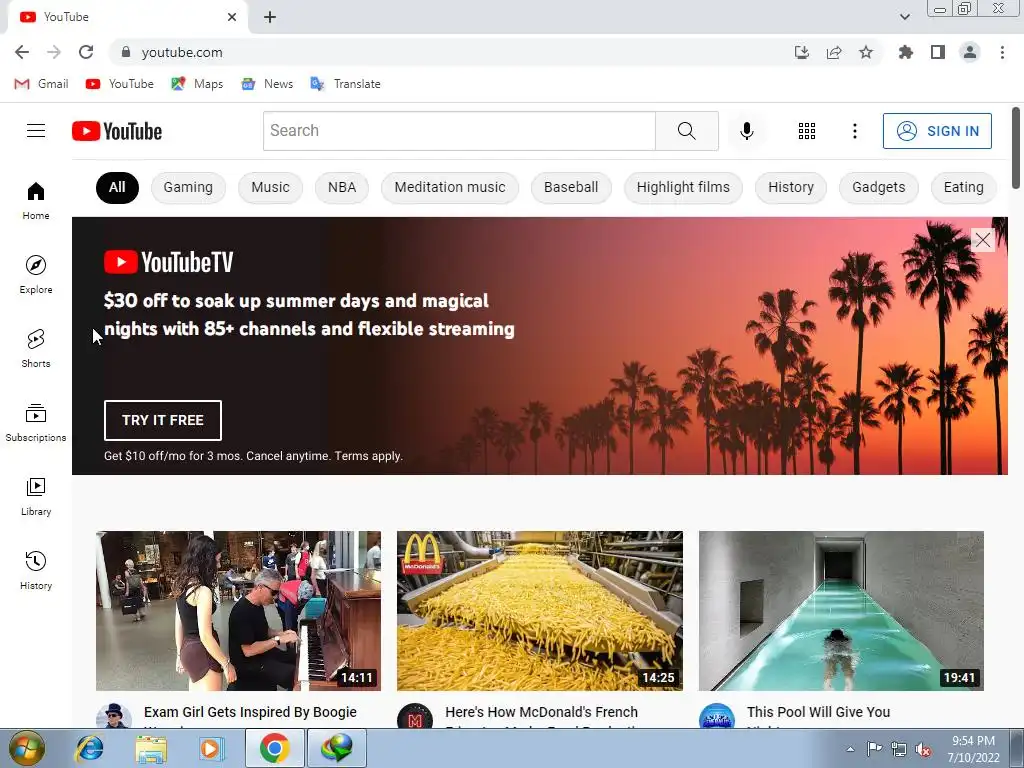Open Translate bookmark
1024x768 pixels.
tap(345, 84)
